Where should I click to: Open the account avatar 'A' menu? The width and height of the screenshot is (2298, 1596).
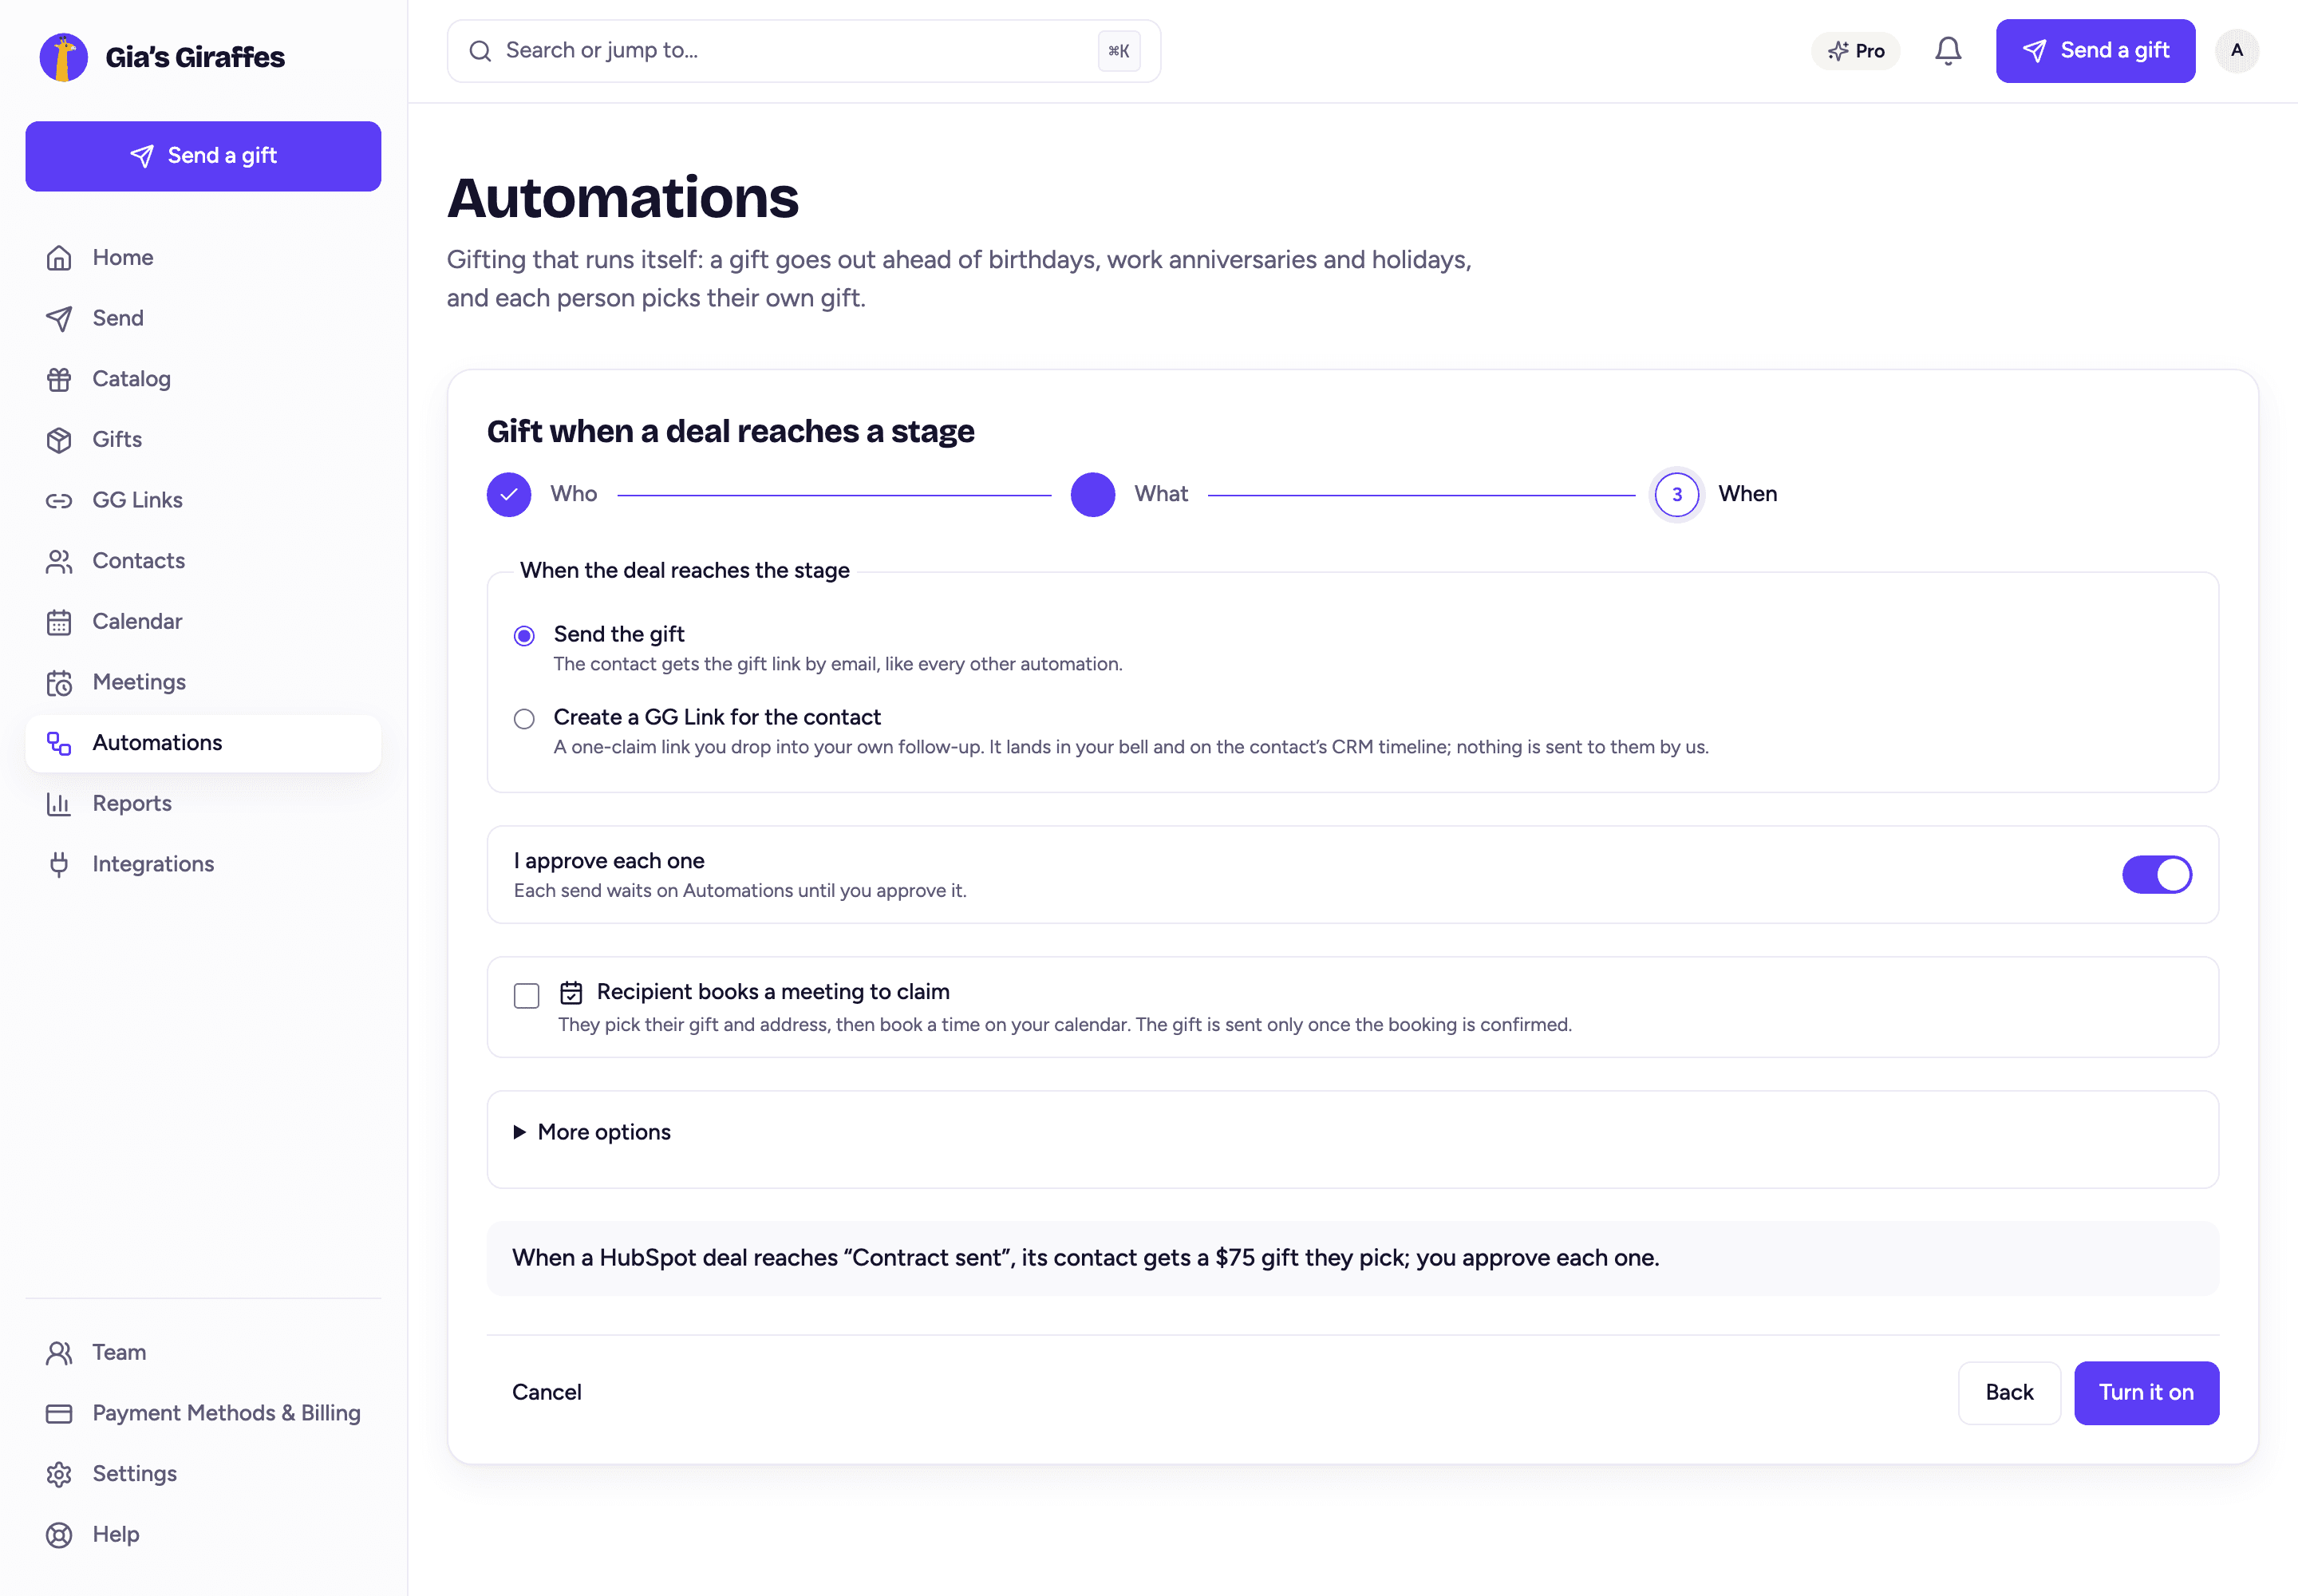pyautogui.click(x=2236, y=51)
